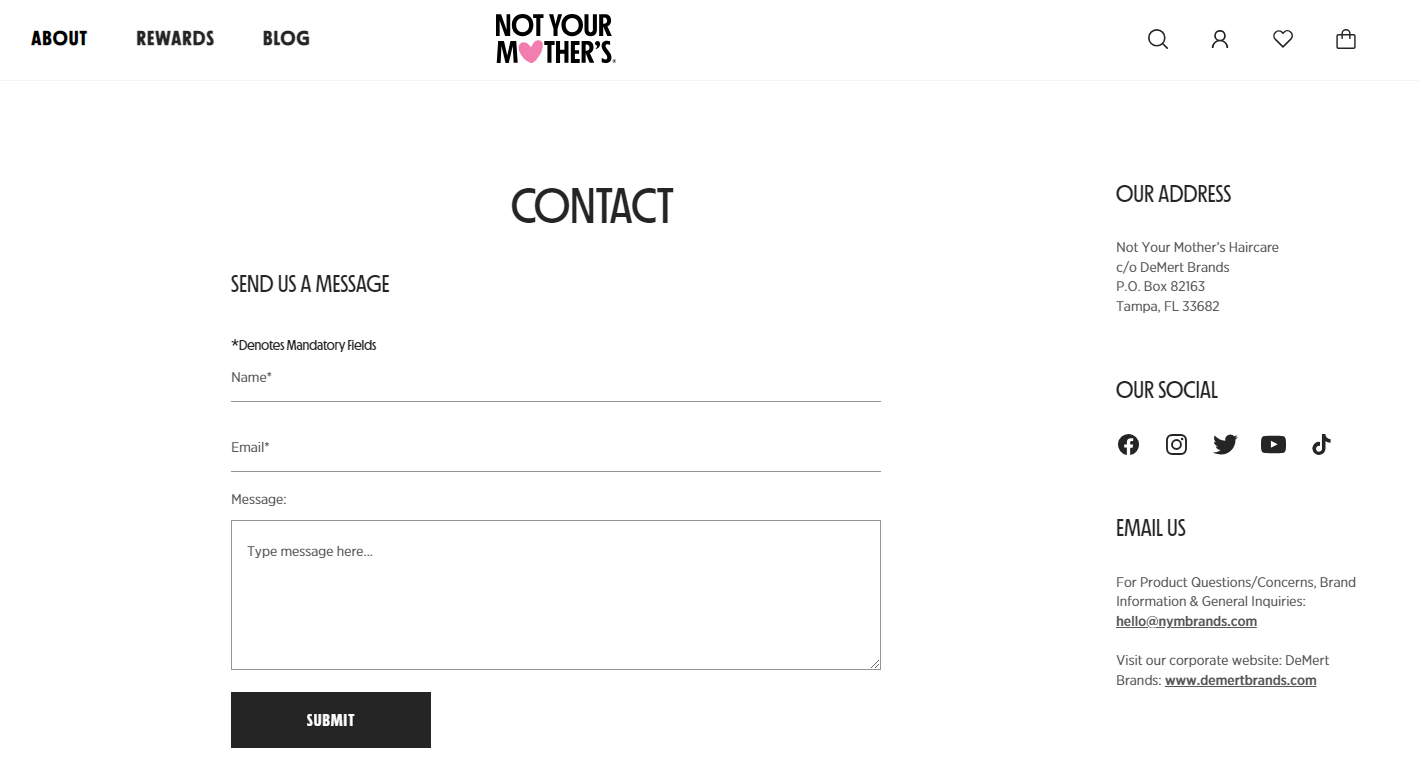Submit the contact form

(x=330, y=720)
